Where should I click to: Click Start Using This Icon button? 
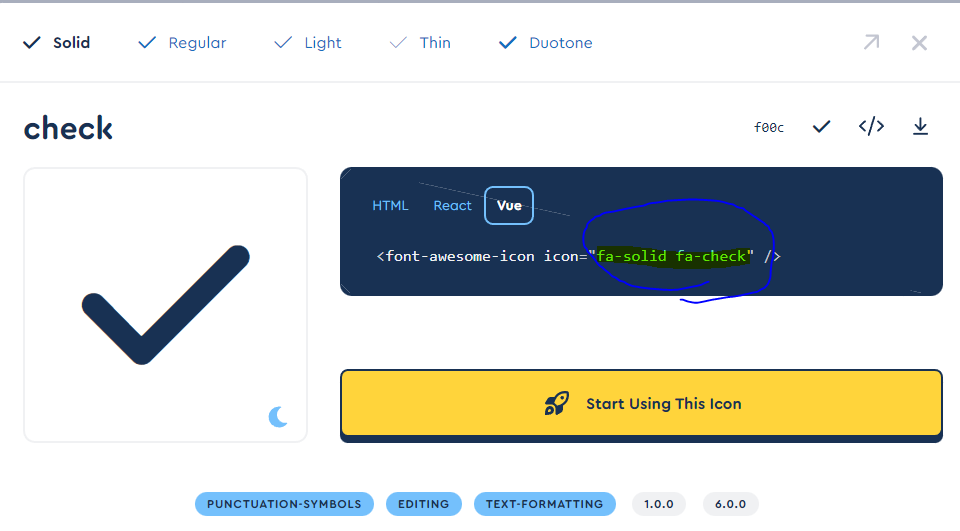[x=641, y=404]
